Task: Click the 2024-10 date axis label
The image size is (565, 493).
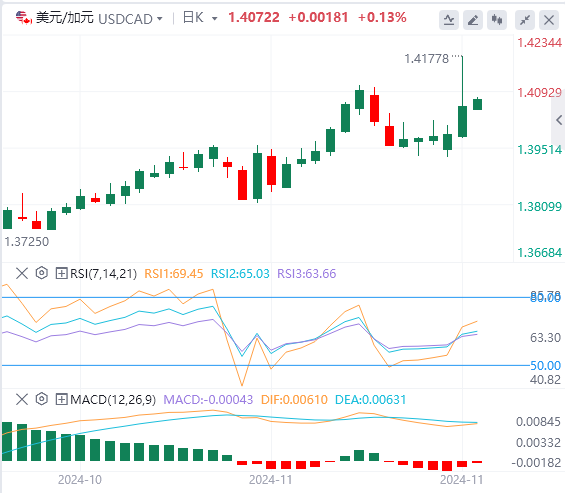Action: (80, 480)
